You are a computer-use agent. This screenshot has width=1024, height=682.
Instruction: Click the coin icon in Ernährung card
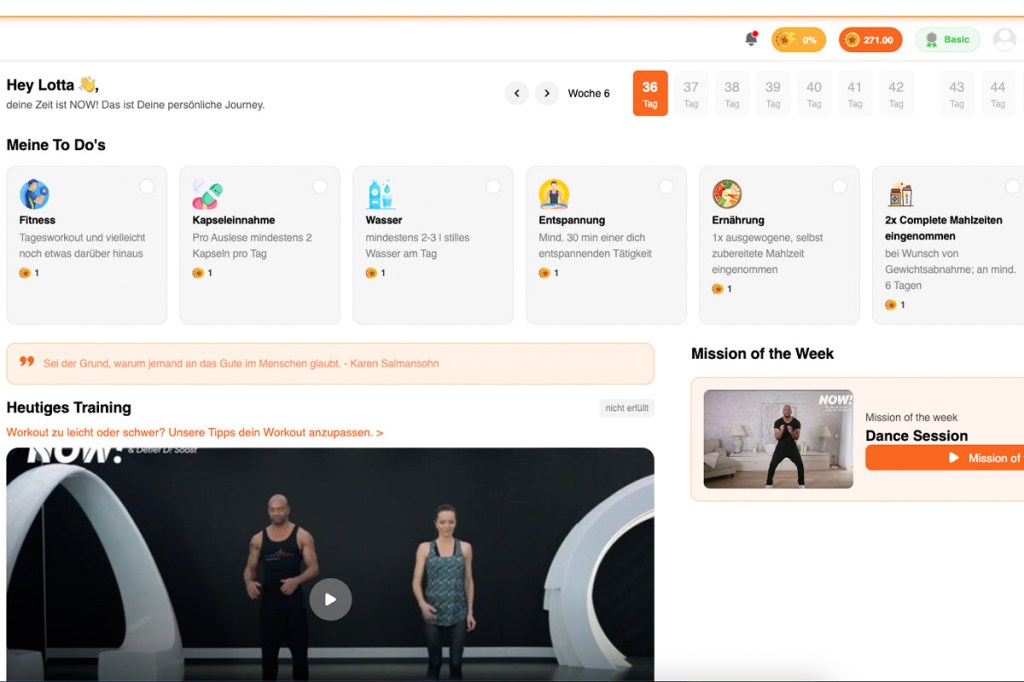coord(718,289)
